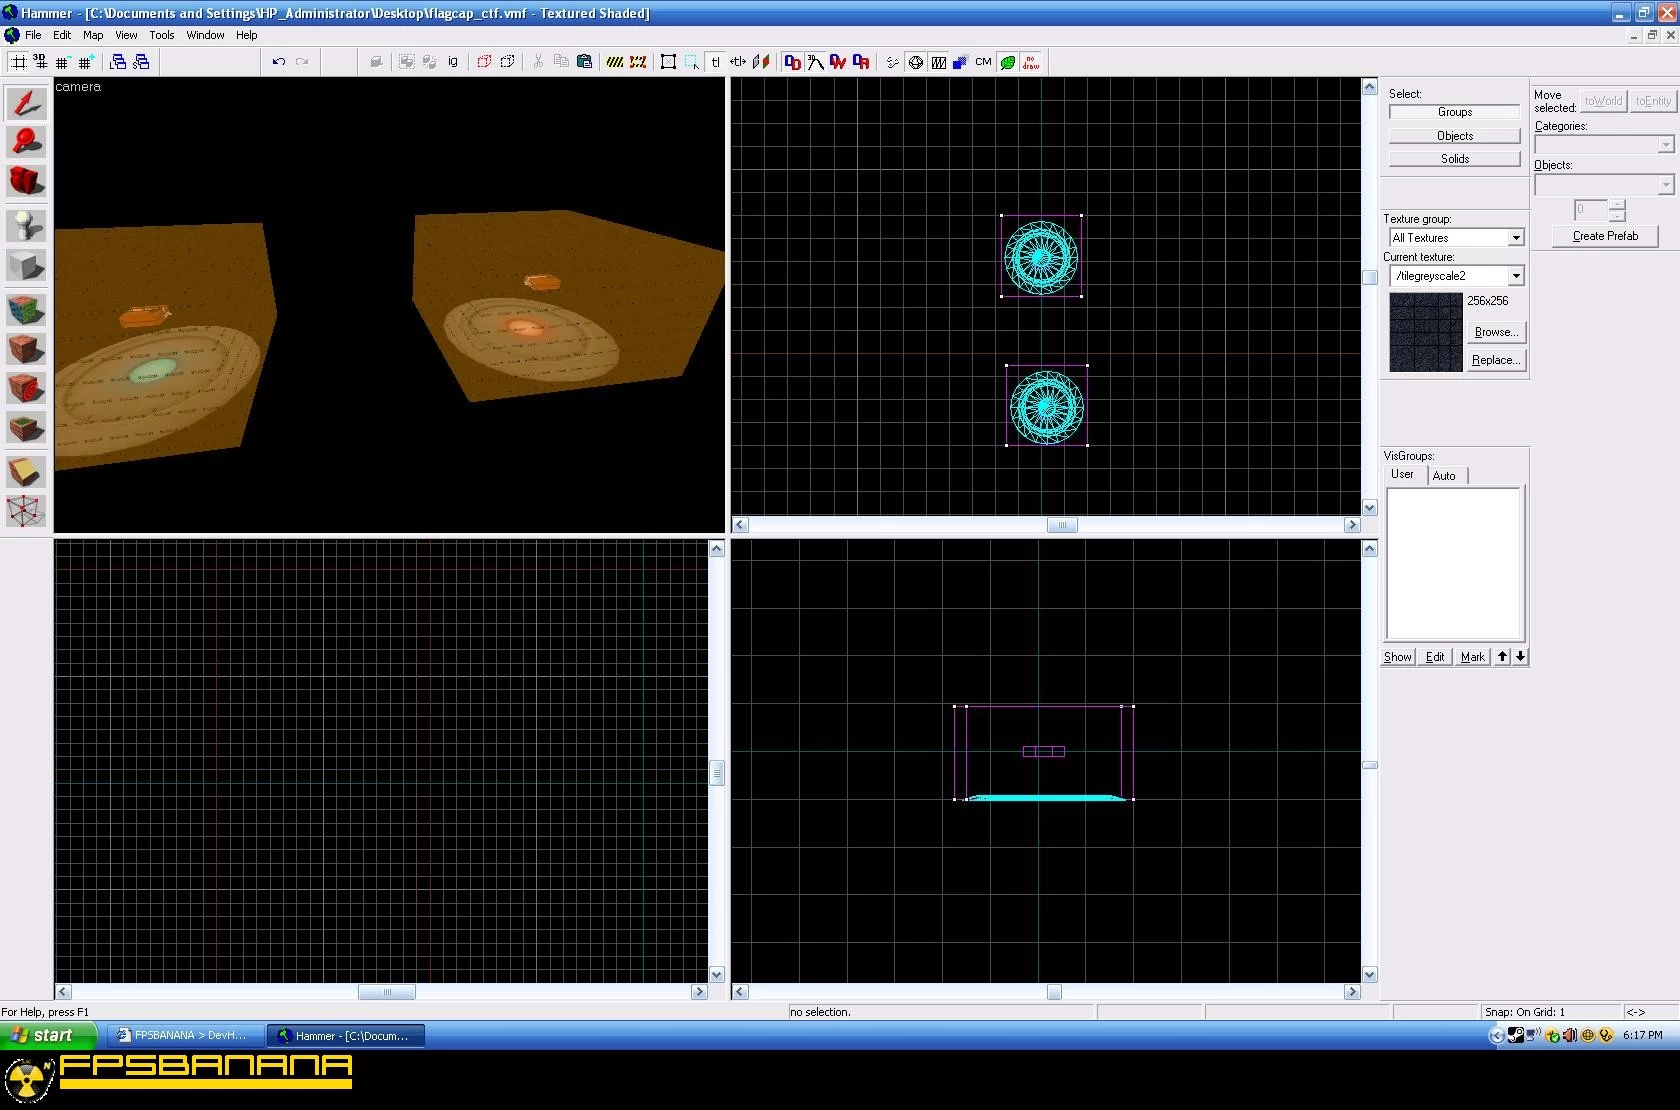Activate the Entity tool lightbulb icon
This screenshot has height=1110, width=1680.
pyautogui.click(x=26, y=226)
